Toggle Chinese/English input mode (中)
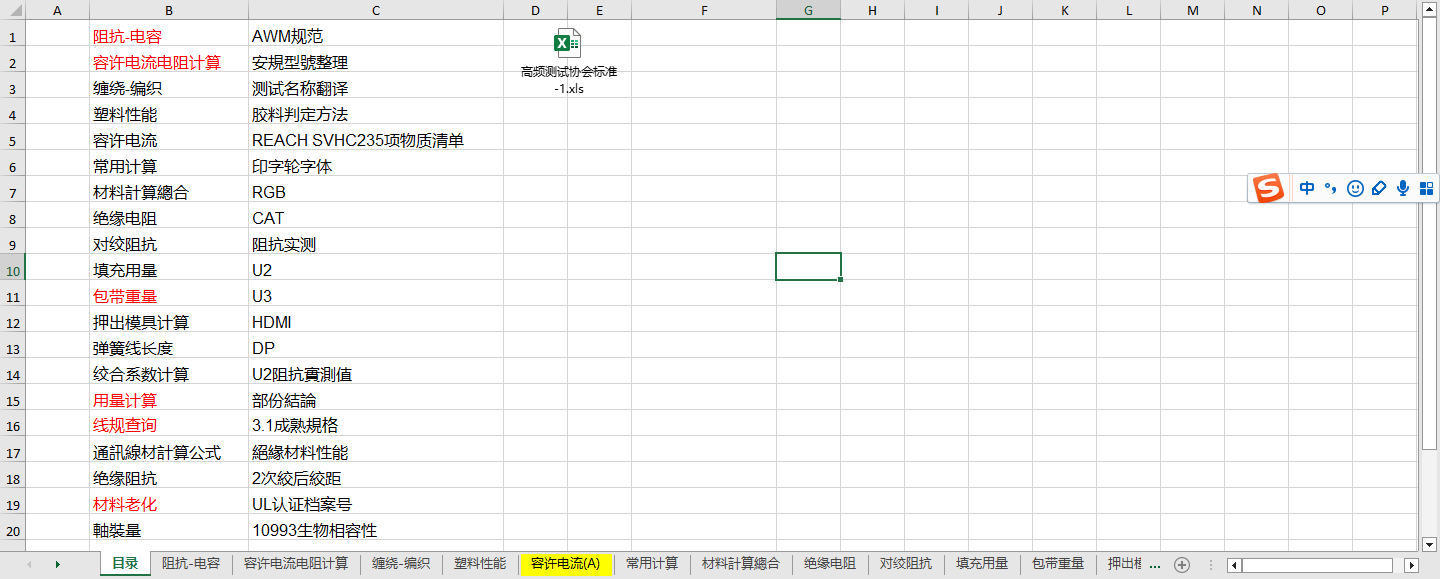The height and width of the screenshot is (579, 1440). [x=1307, y=188]
